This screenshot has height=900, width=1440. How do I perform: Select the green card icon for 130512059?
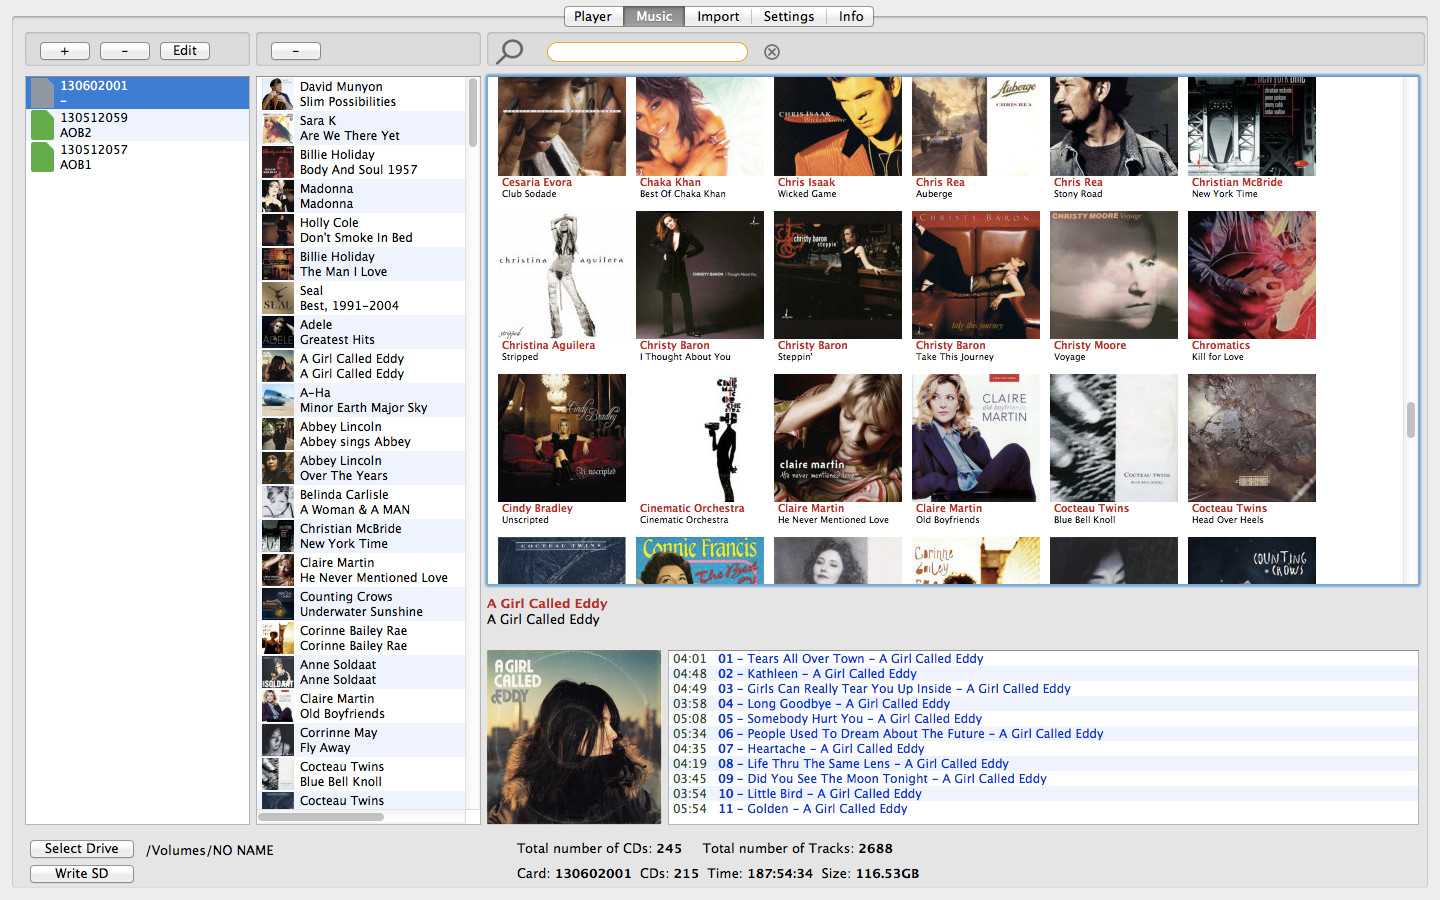pos(42,125)
